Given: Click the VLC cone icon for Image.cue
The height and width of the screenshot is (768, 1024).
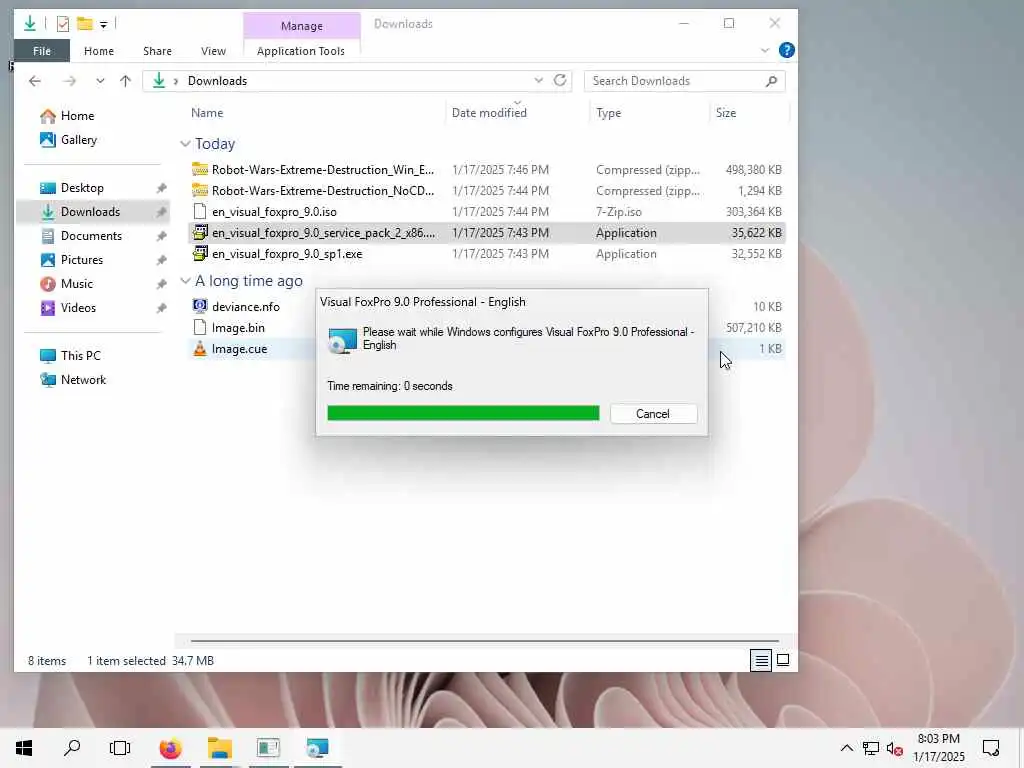Looking at the screenshot, I should (x=200, y=349).
